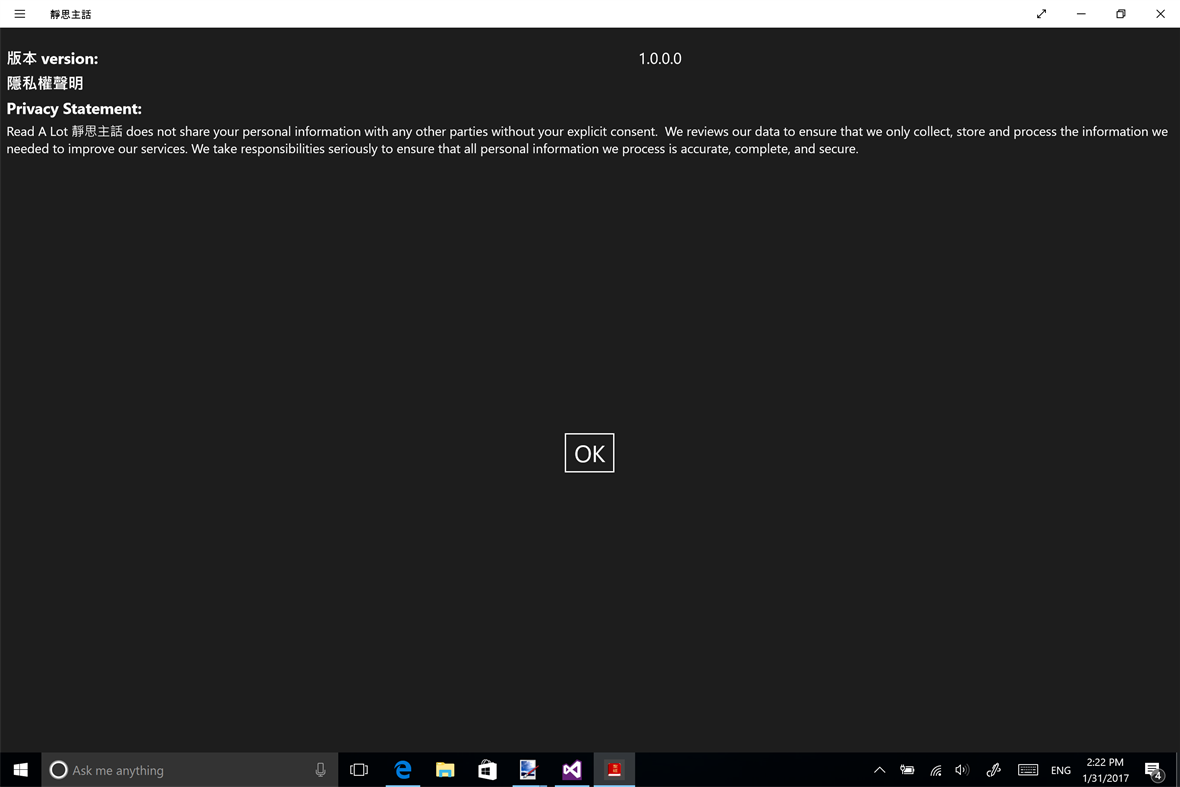Open File Explorer
Screen dimensions: 1180x787
pyautogui.click(x=445, y=770)
